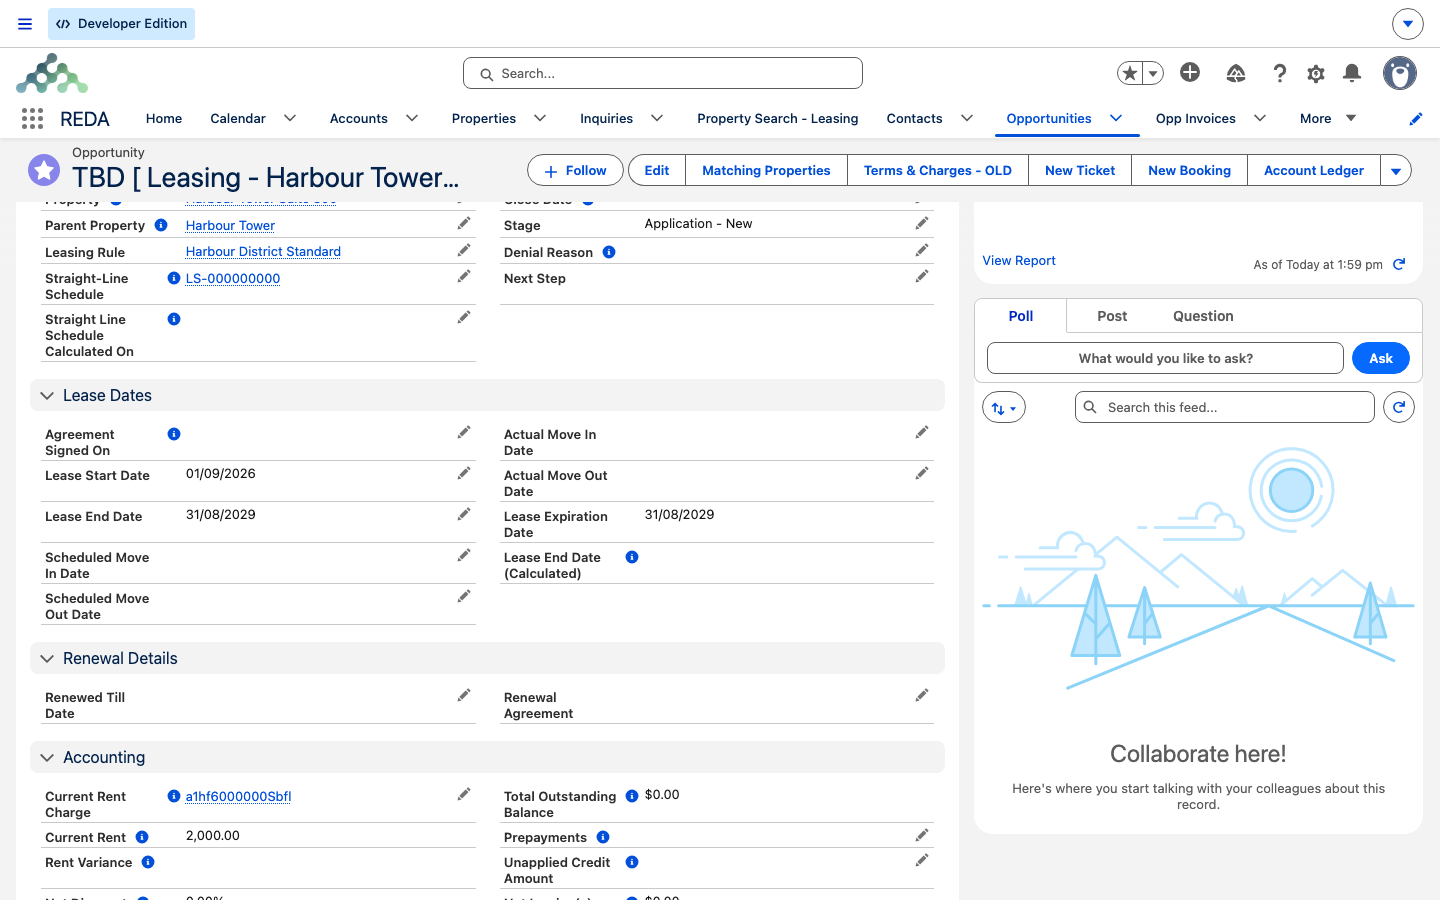Click the global Search field
The height and width of the screenshot is (900, 1440).
(663, 73)
